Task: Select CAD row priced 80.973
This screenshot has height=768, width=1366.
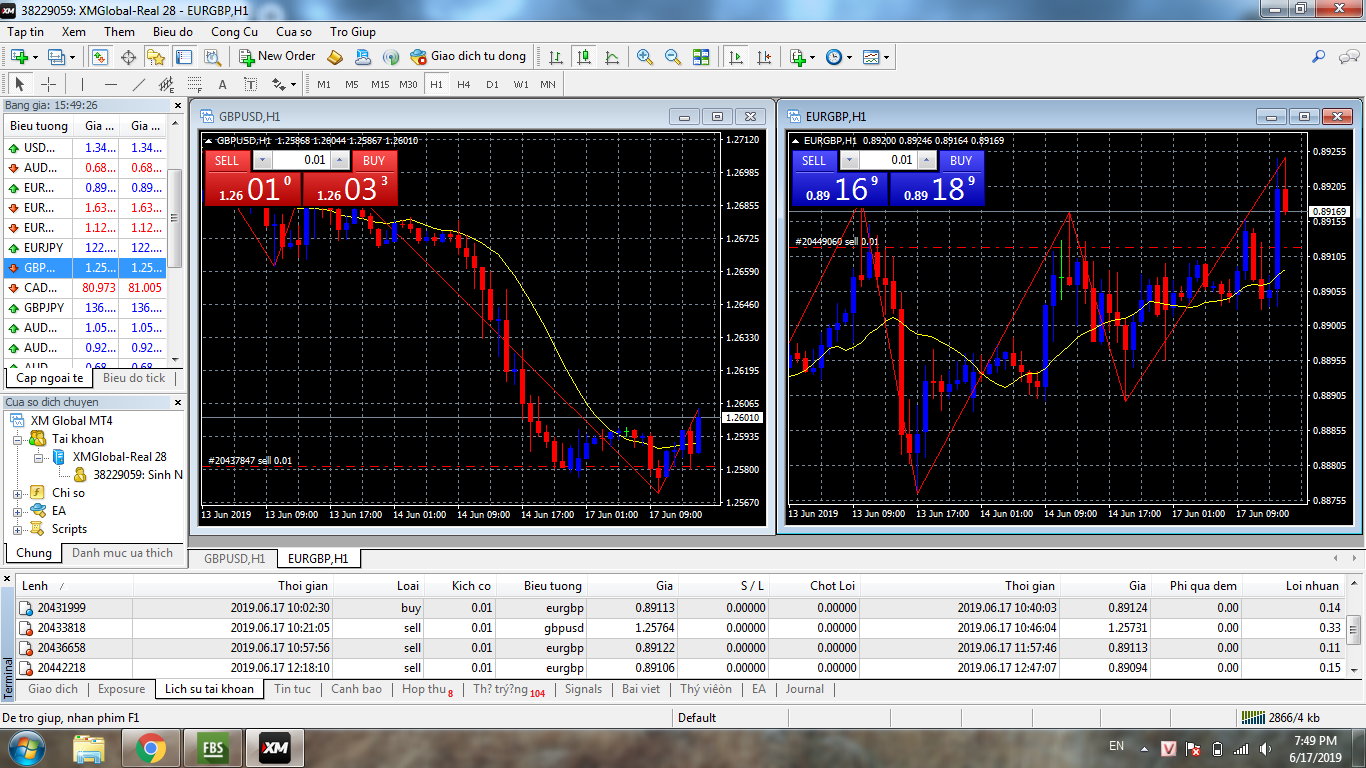Action: [x=86, y=287]
